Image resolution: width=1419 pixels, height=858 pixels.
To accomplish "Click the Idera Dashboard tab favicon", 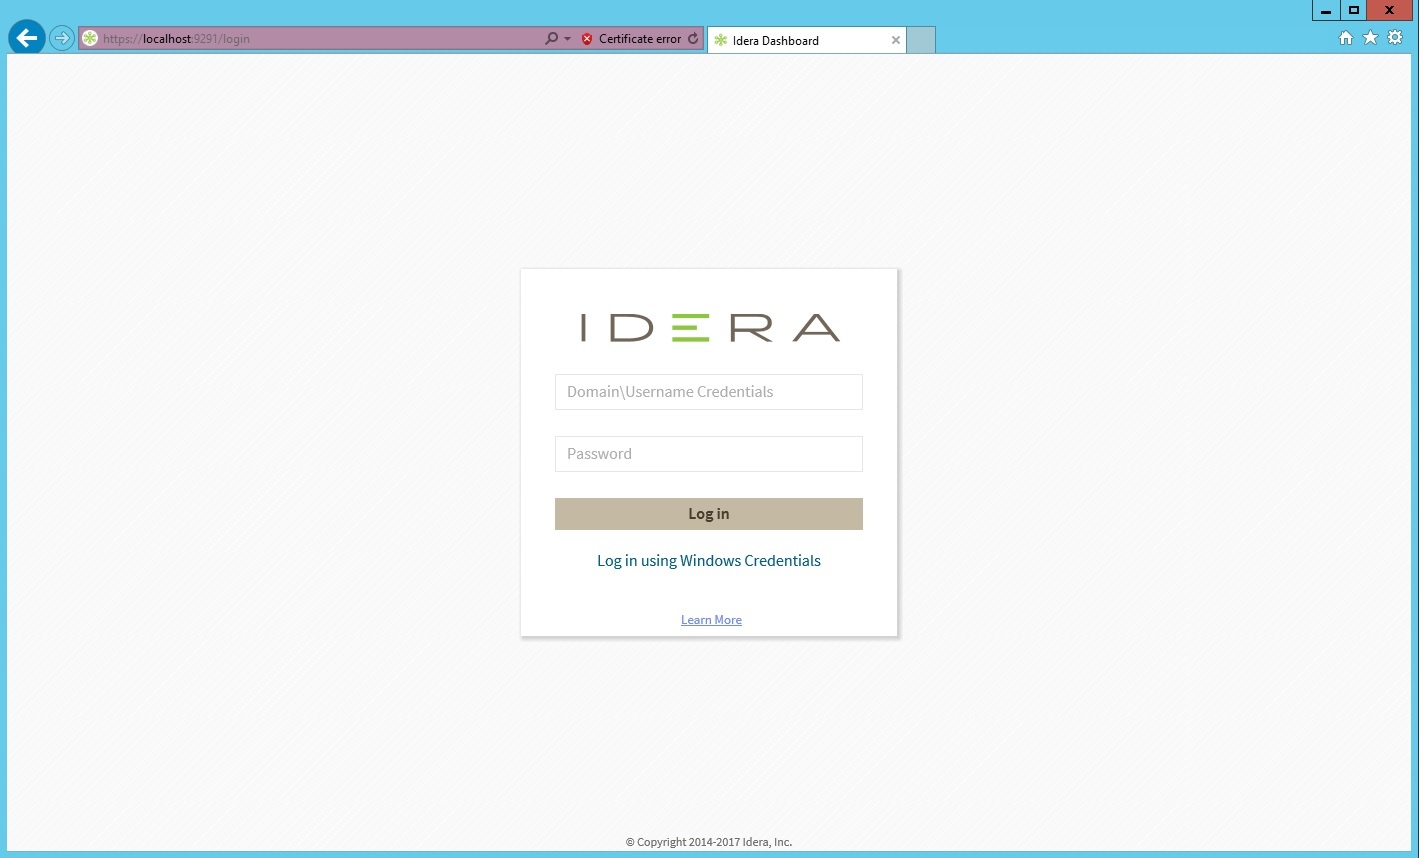I will click(x=720, y=40).
